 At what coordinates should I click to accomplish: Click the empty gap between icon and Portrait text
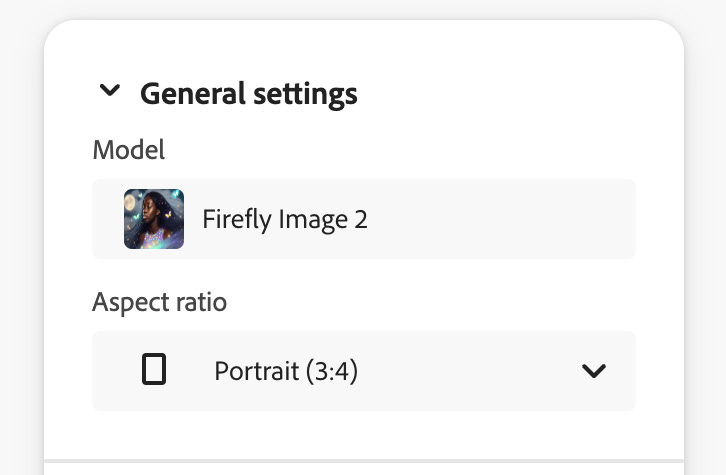(190, 371)
